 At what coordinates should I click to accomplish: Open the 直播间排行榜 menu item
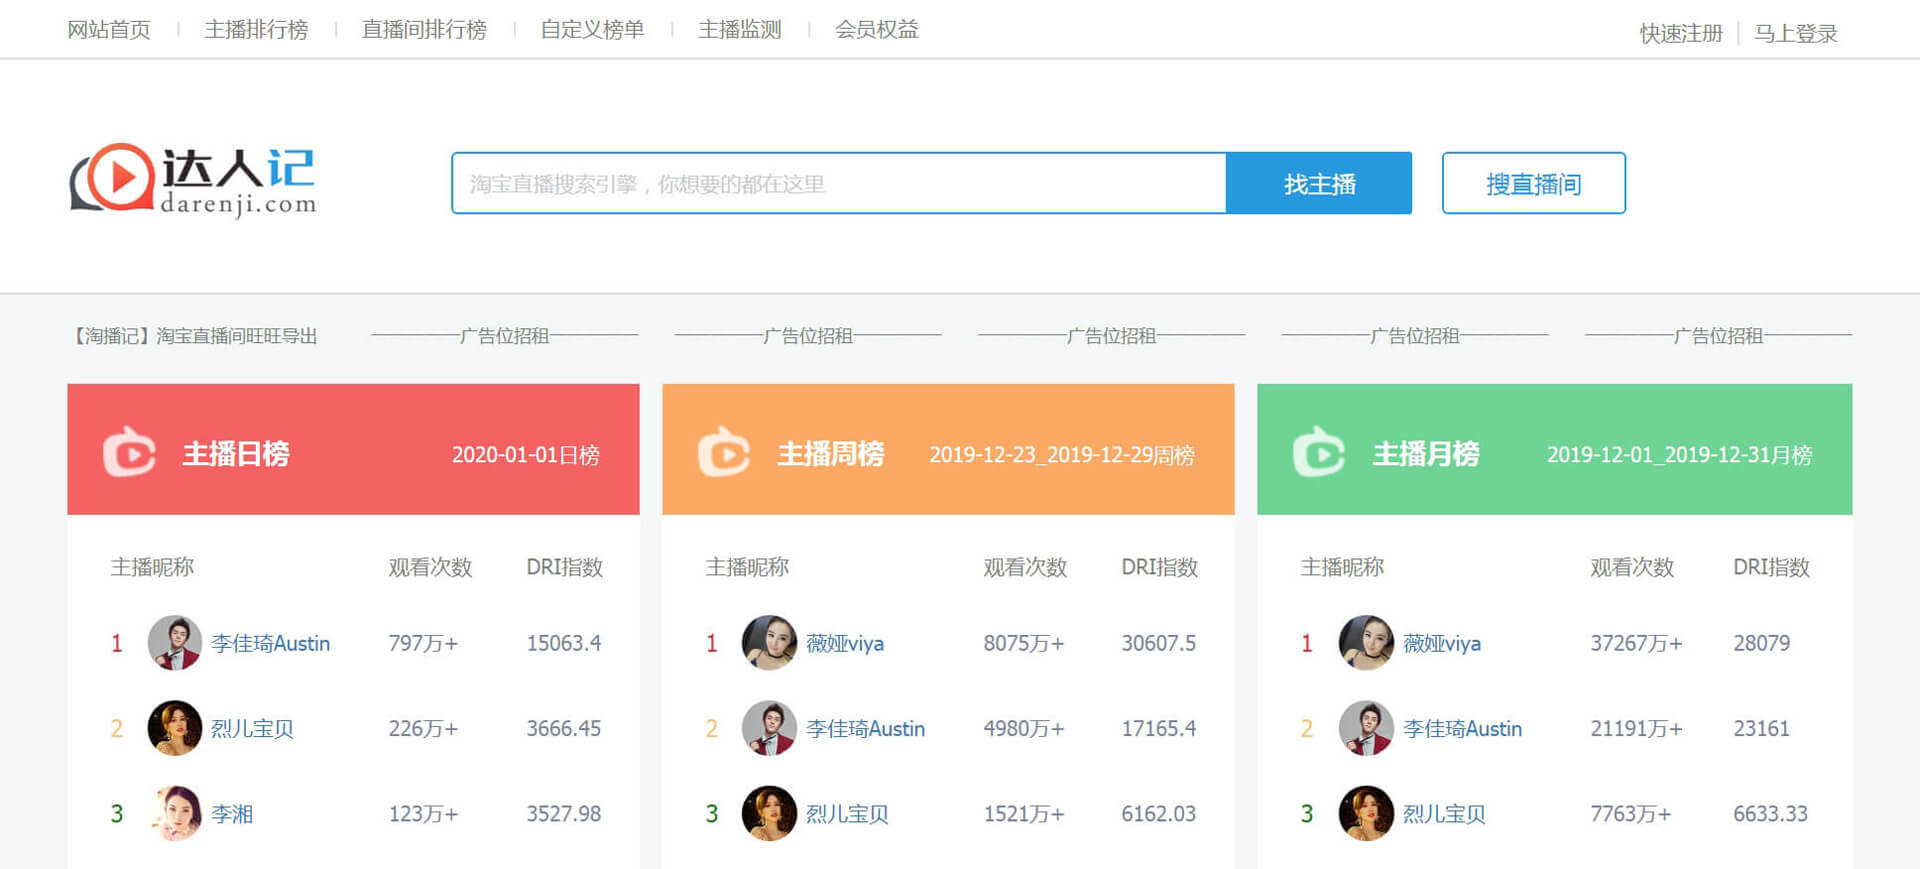tap(424, 30)
